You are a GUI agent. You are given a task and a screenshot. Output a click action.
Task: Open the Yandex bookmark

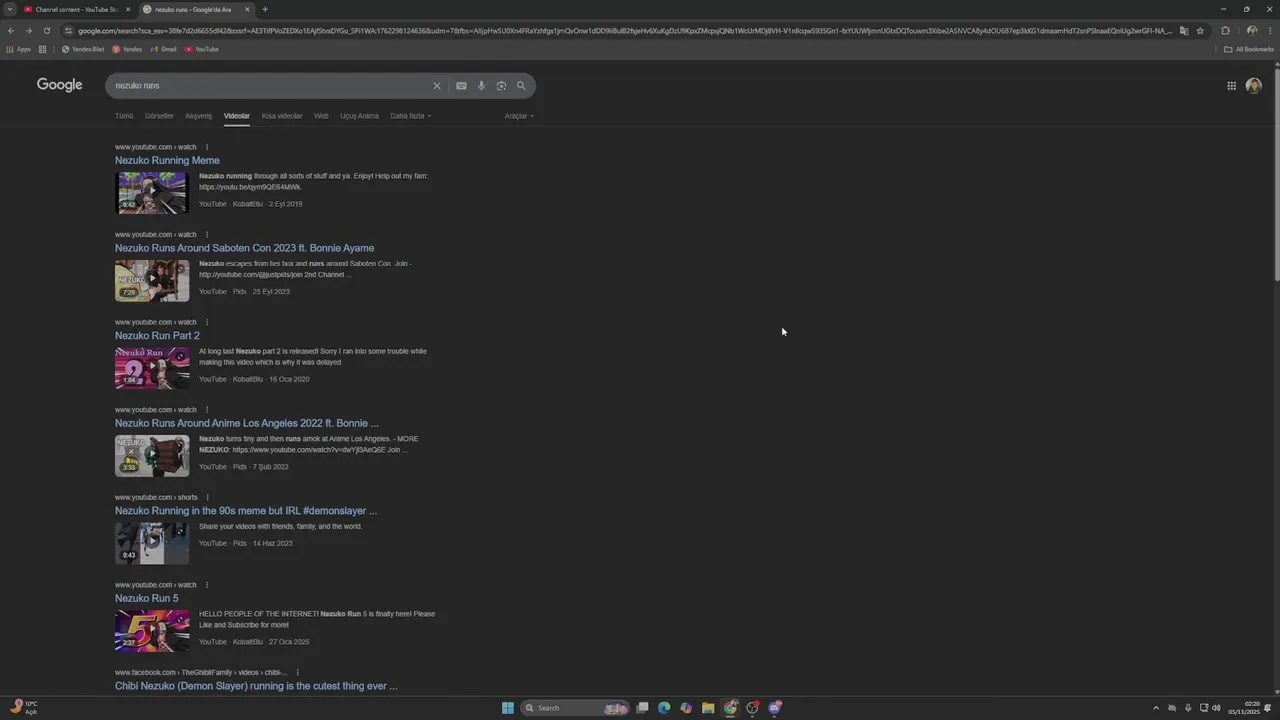pyautogui.click(x=127, y=49)
